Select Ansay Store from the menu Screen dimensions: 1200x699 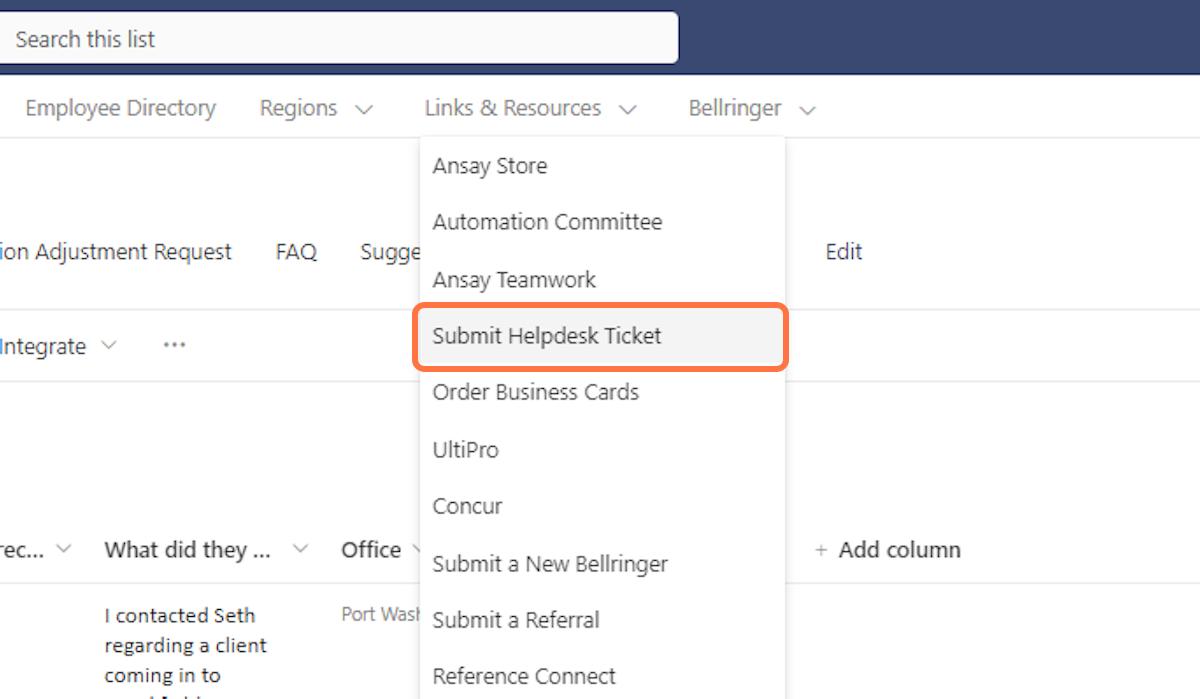tap(490, 166)
